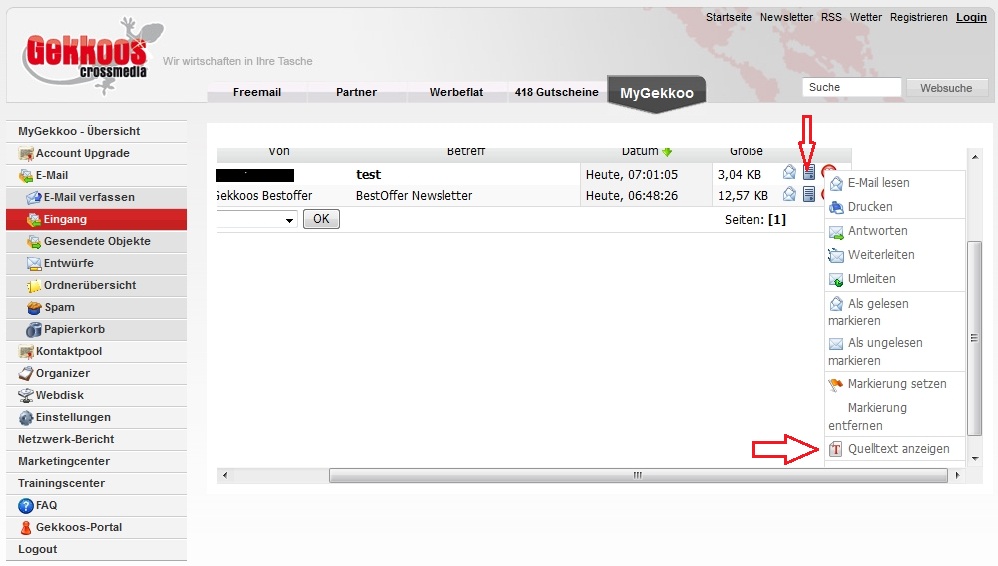Switch to the Freemail tab
Image resolution: width=998 pixels, height=566 pixels.
pyautogui.click(x=257, y=92)
